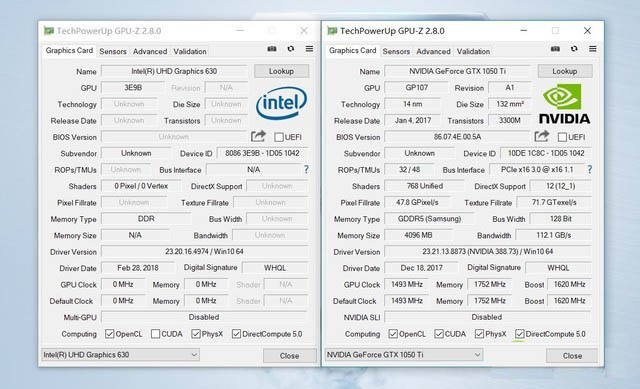This screenshot has height=389, width=640.
Task: Toggle PhysX checkbox in Intel window
Action: [196, 334]
